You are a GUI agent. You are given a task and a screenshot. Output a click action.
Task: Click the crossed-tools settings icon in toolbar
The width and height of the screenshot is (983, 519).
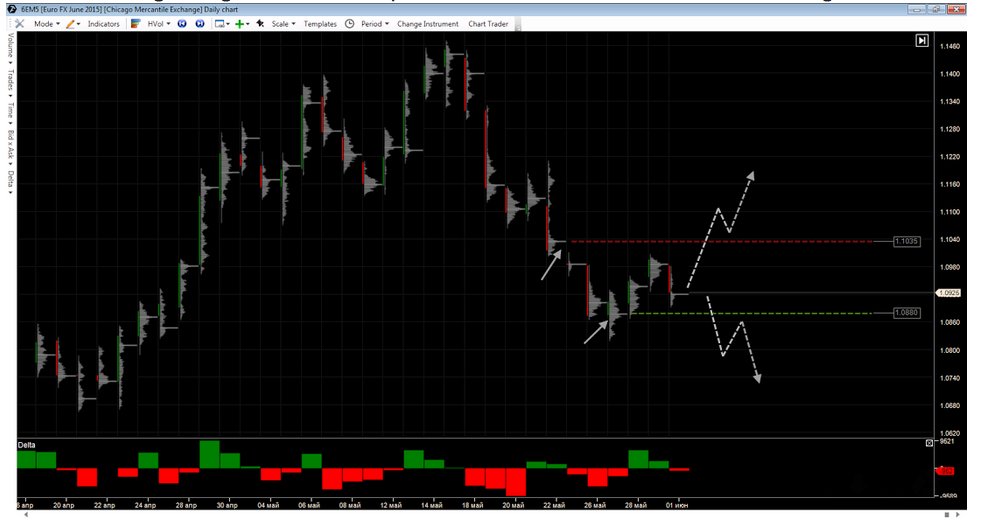pos(19,24)
